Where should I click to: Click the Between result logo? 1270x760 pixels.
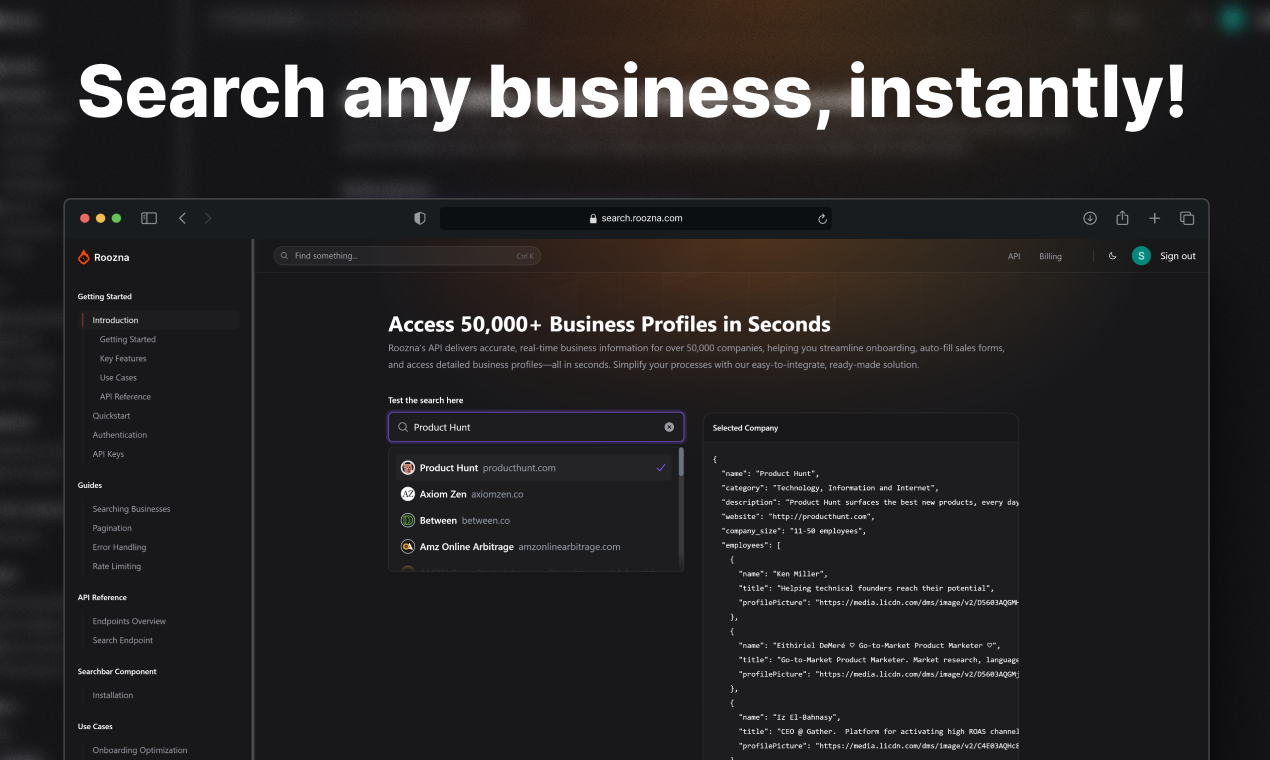tap(408, 521)
